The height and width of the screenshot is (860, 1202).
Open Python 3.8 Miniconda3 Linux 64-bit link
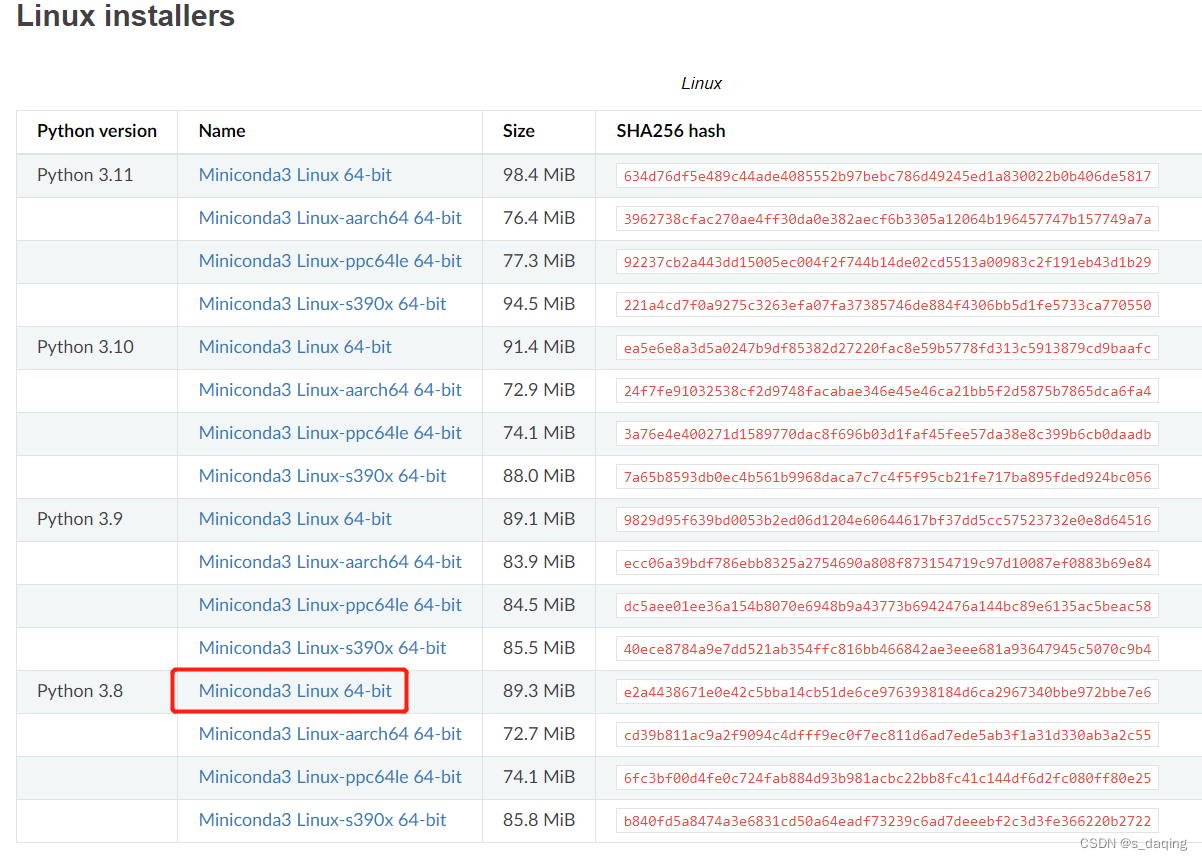(x=295, y=691)
